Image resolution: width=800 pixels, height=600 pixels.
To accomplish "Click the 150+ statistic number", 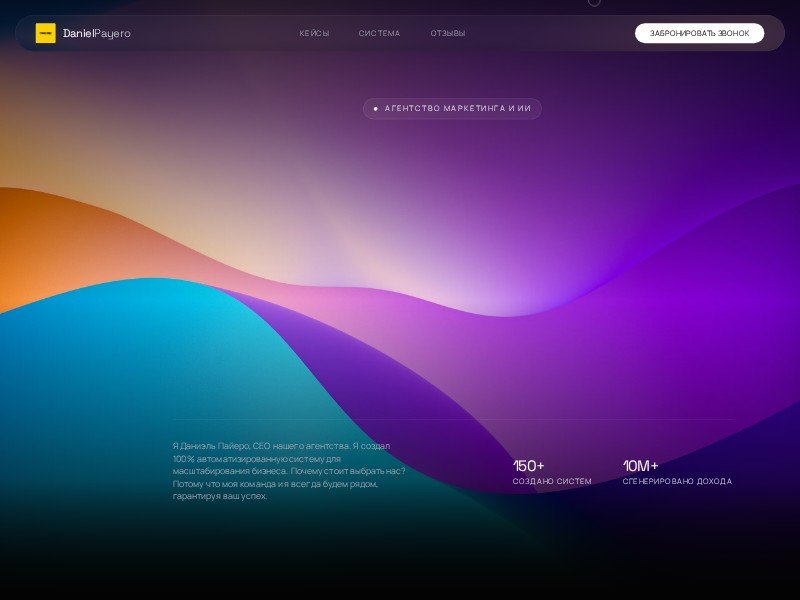I will 528,466.
